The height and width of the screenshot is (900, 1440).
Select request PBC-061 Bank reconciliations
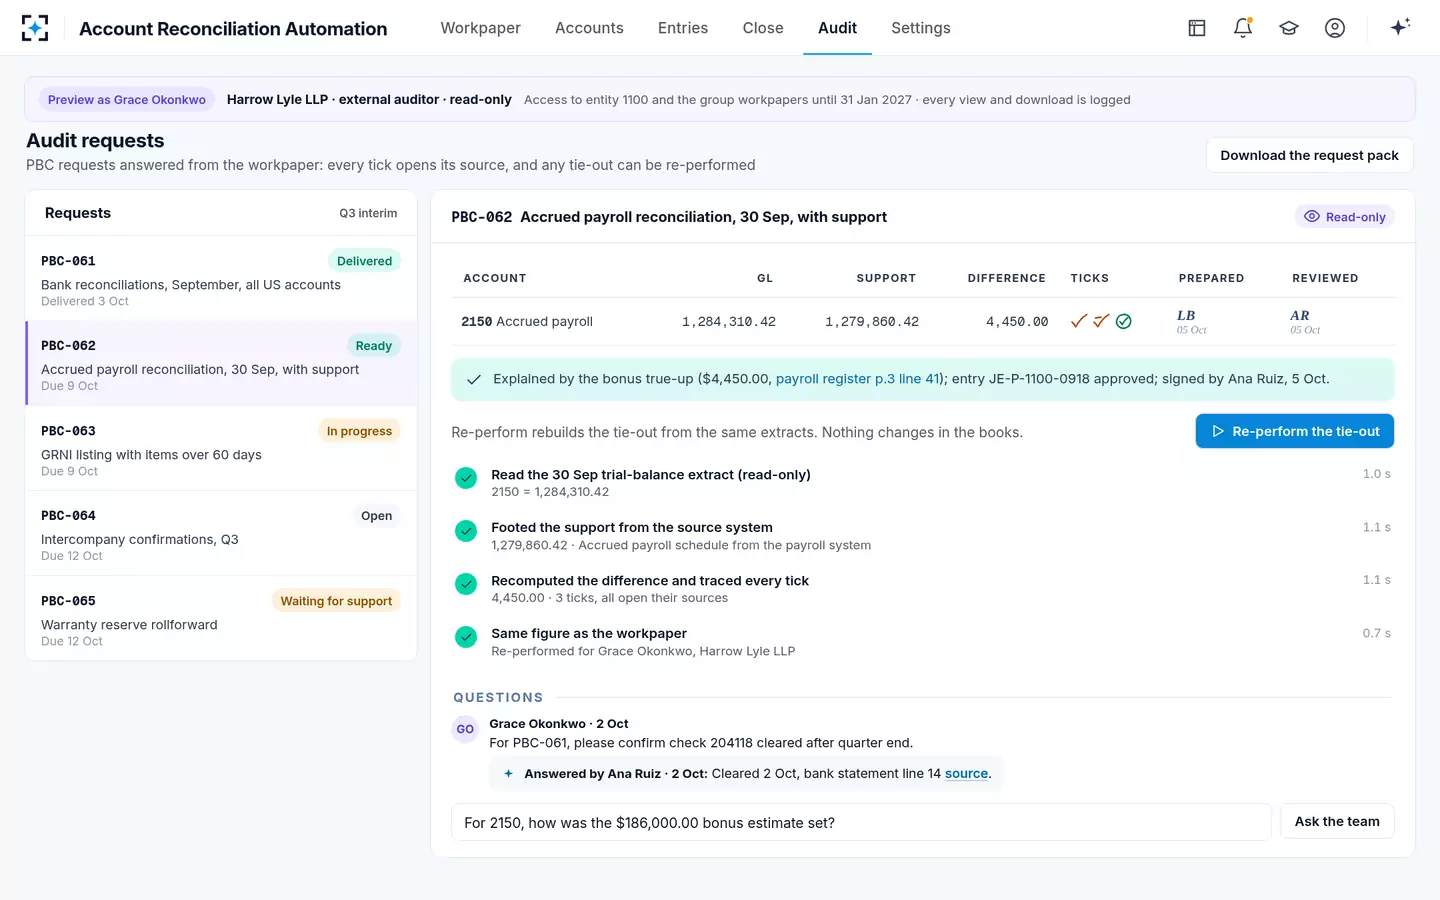click(221, 278)
